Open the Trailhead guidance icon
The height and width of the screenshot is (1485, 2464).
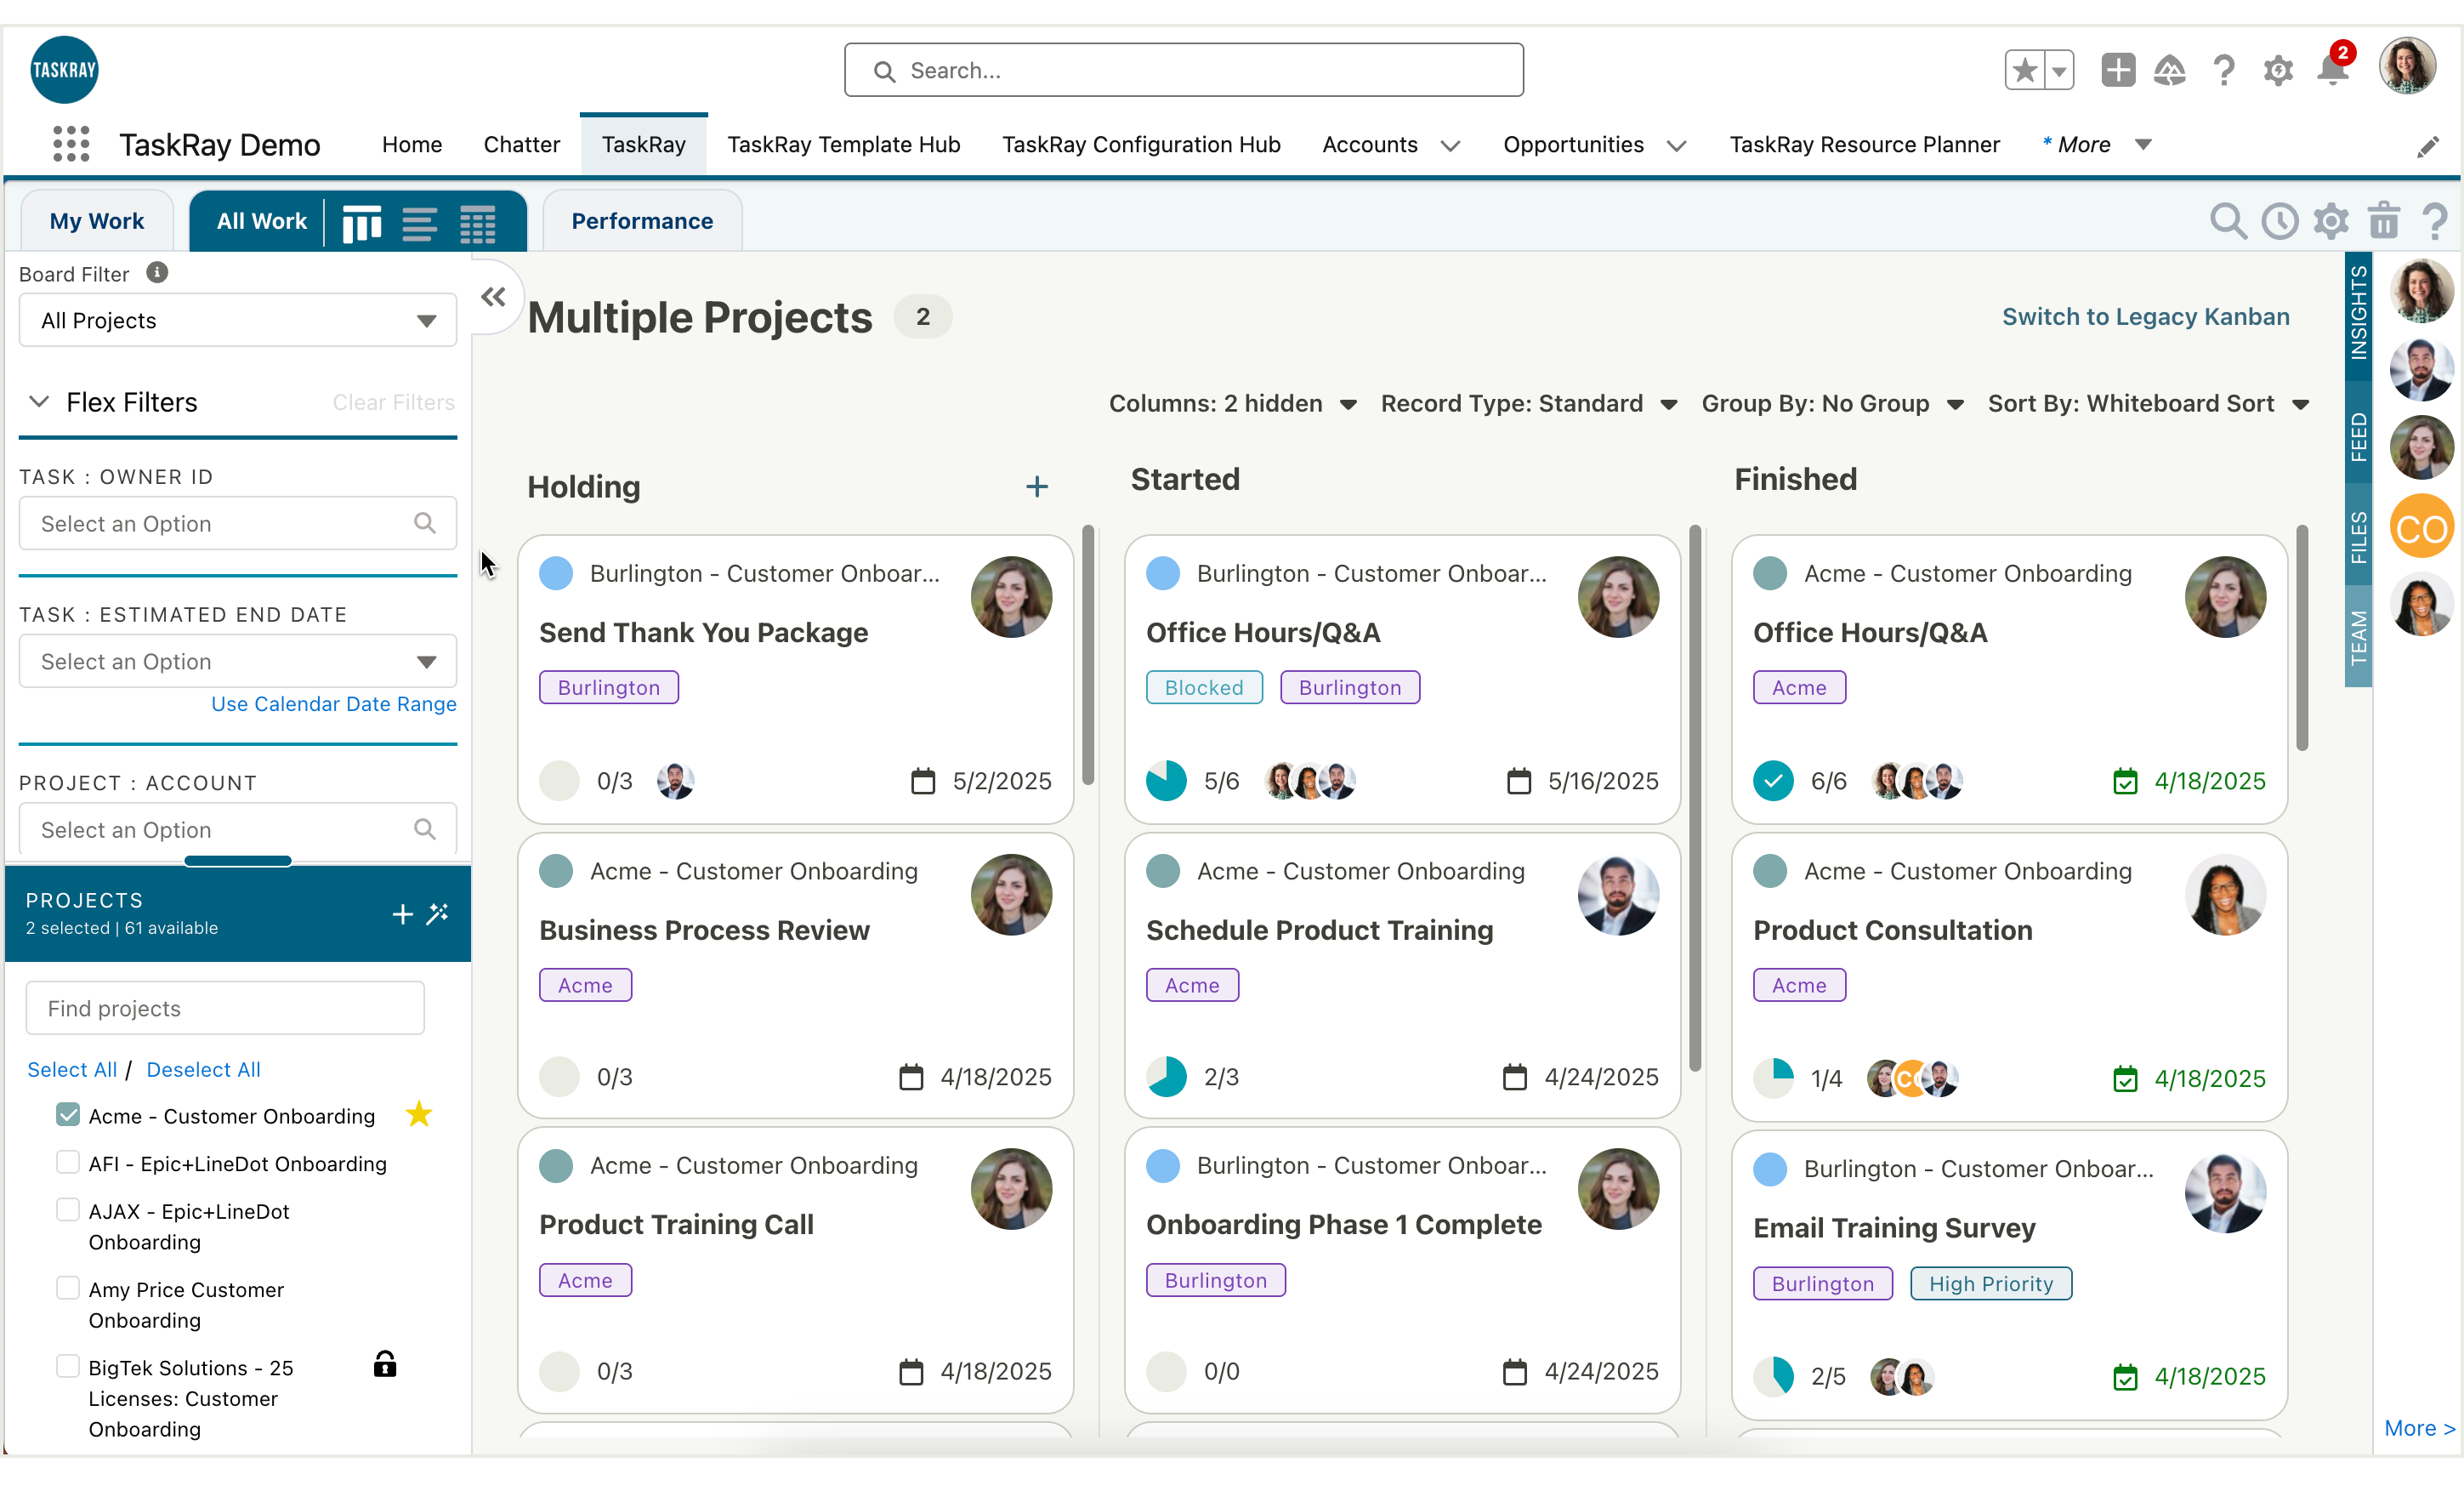coord(2169,70)
